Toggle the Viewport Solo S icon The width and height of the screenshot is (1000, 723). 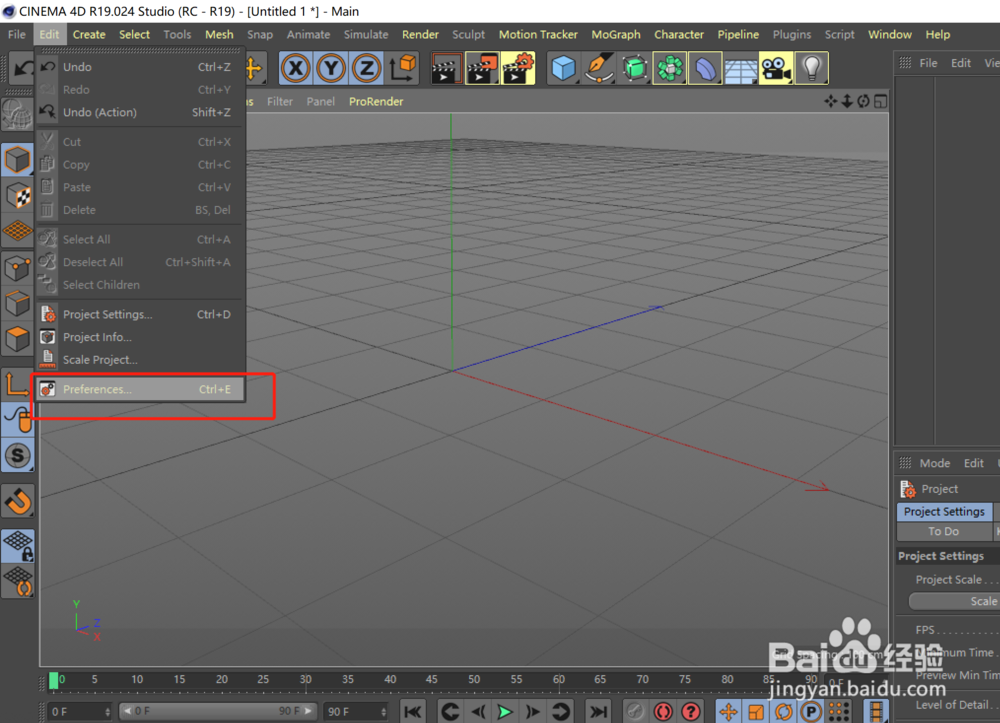pos(17,456)
